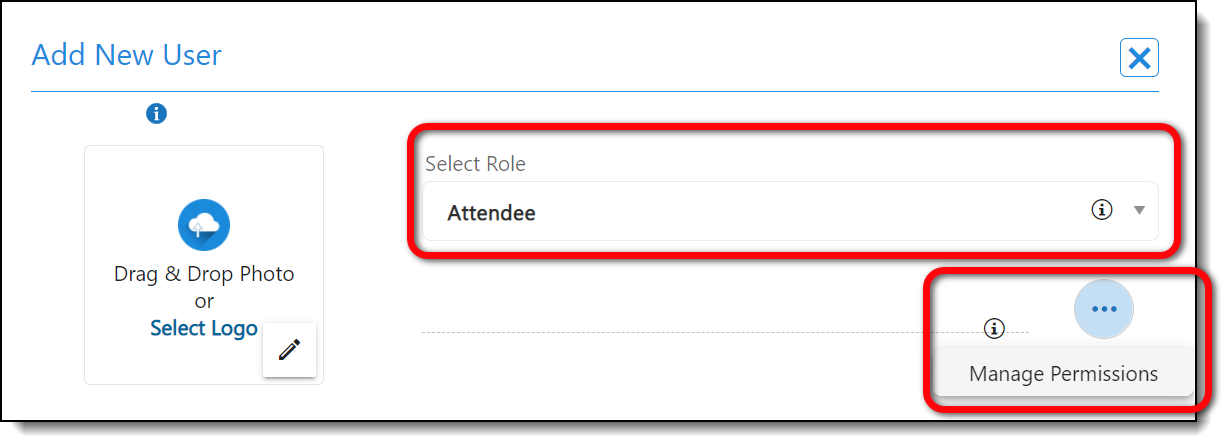This screenshot has height=447, width=1222.
Task: Click the blue cloud upload icon
Action: click(204, 225)
